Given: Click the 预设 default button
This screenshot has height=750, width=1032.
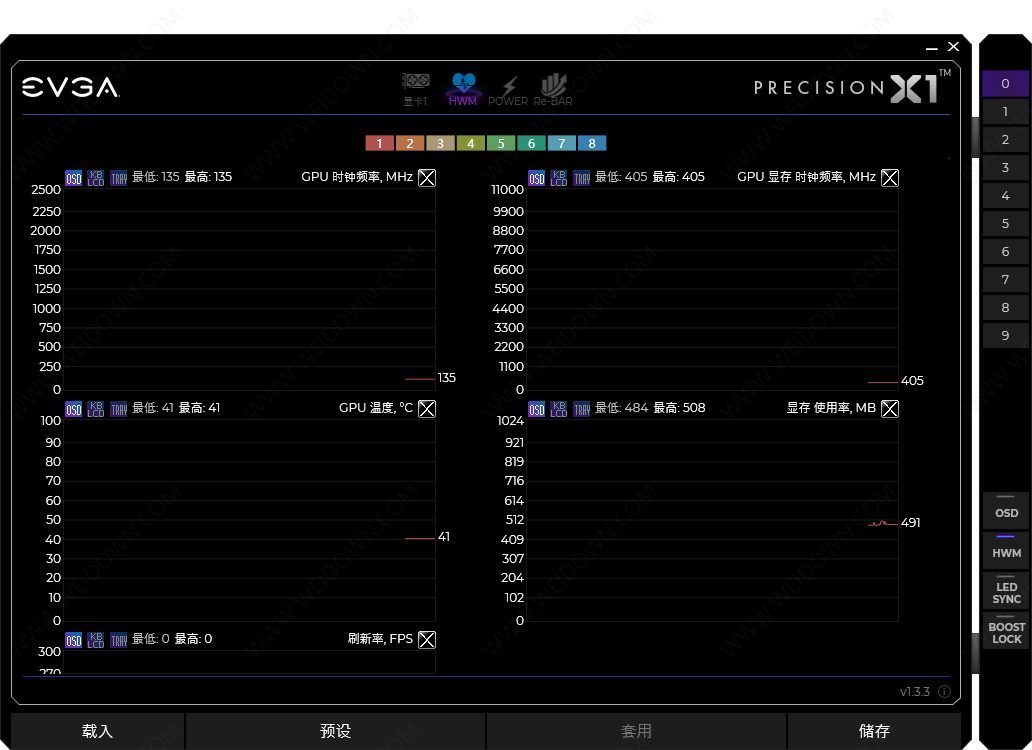Looking at the screenshot, I should 335,732.
